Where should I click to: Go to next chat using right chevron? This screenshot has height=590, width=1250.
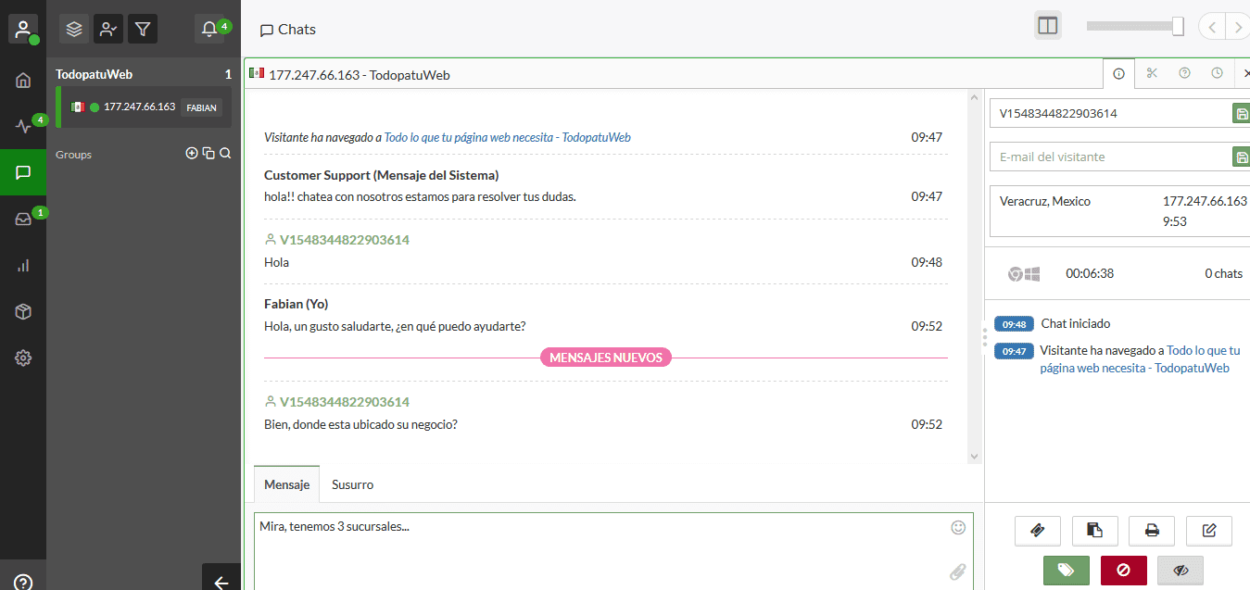[x=1238, y=28]
